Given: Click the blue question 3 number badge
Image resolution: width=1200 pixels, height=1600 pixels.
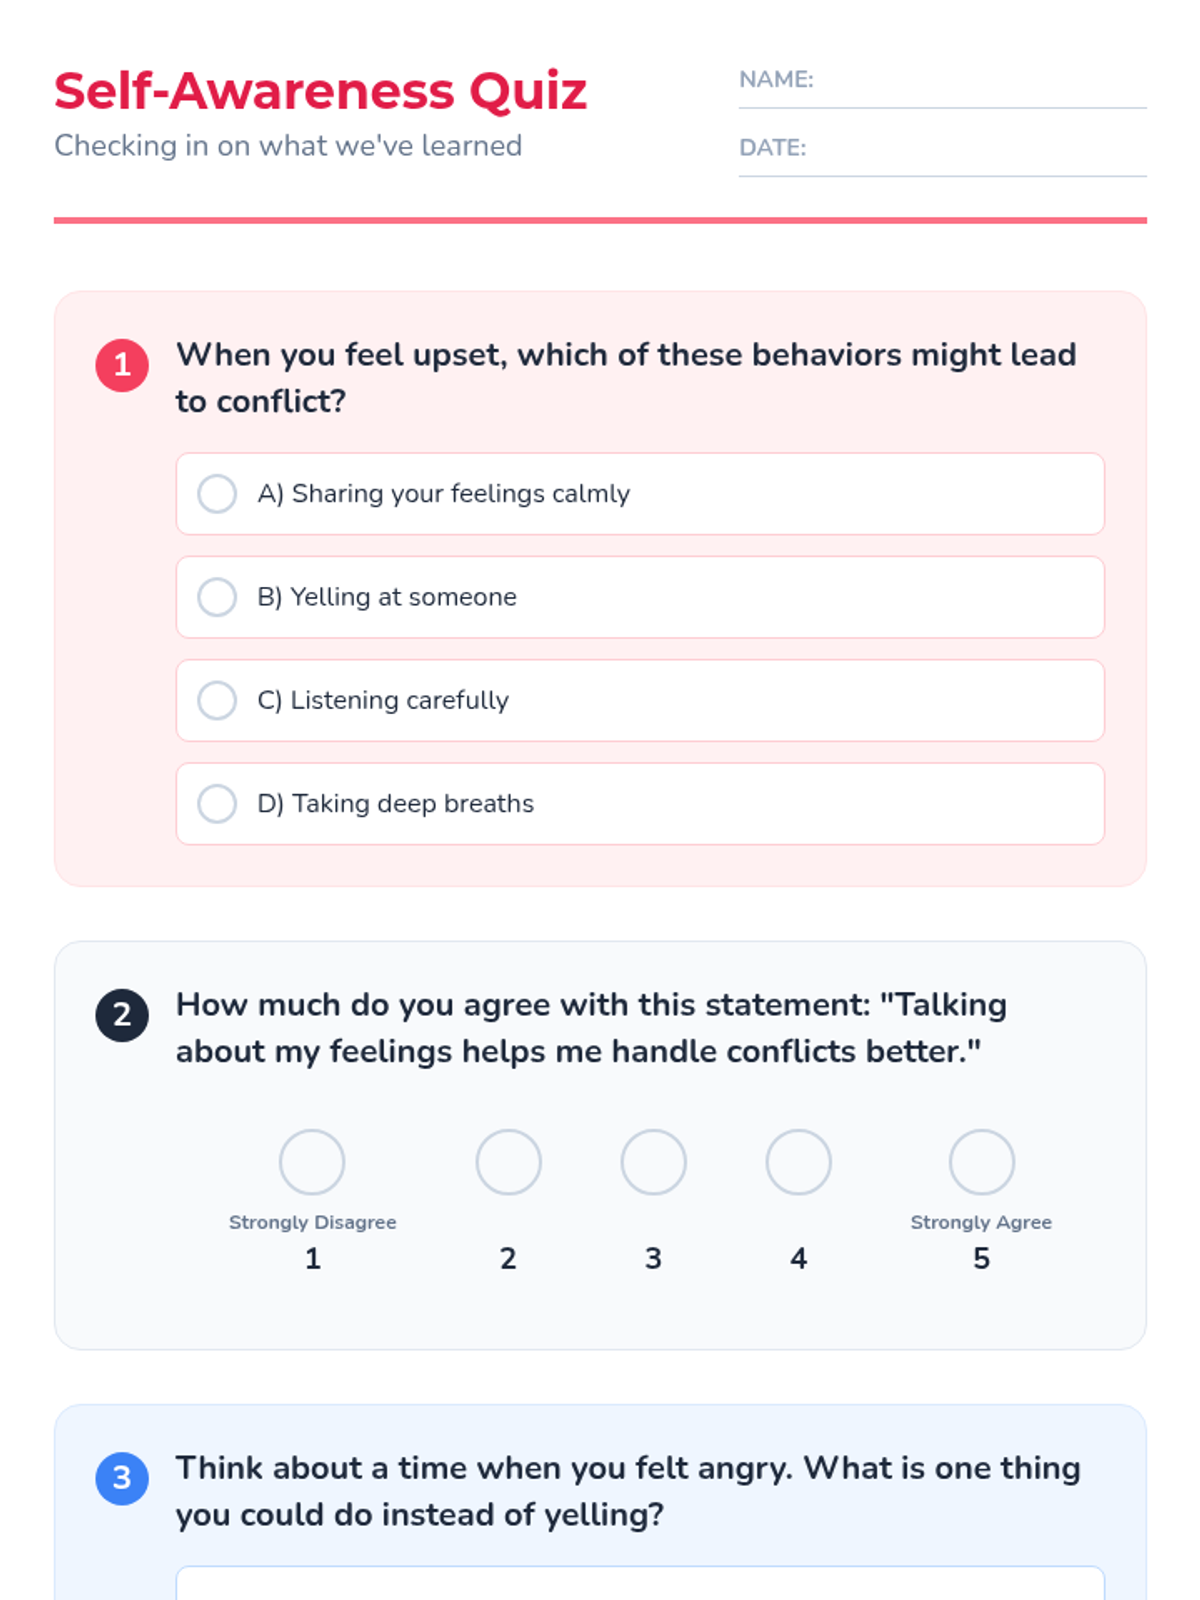Looking at the screenshot, I should tap(122, 1478).
